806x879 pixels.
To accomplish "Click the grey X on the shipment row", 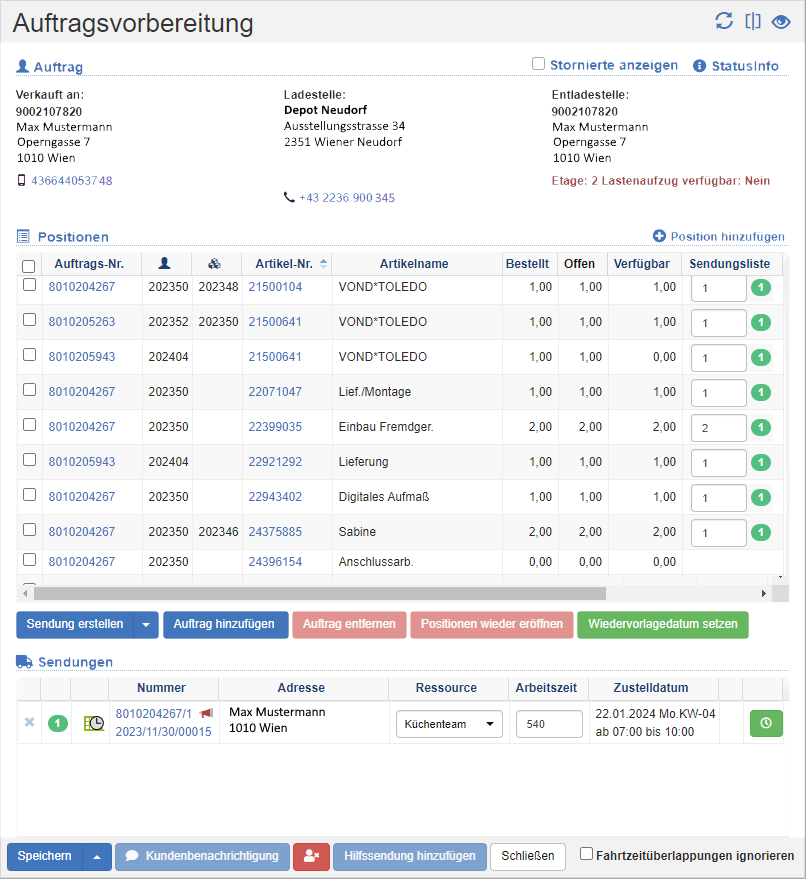I will tap(29, 722).
